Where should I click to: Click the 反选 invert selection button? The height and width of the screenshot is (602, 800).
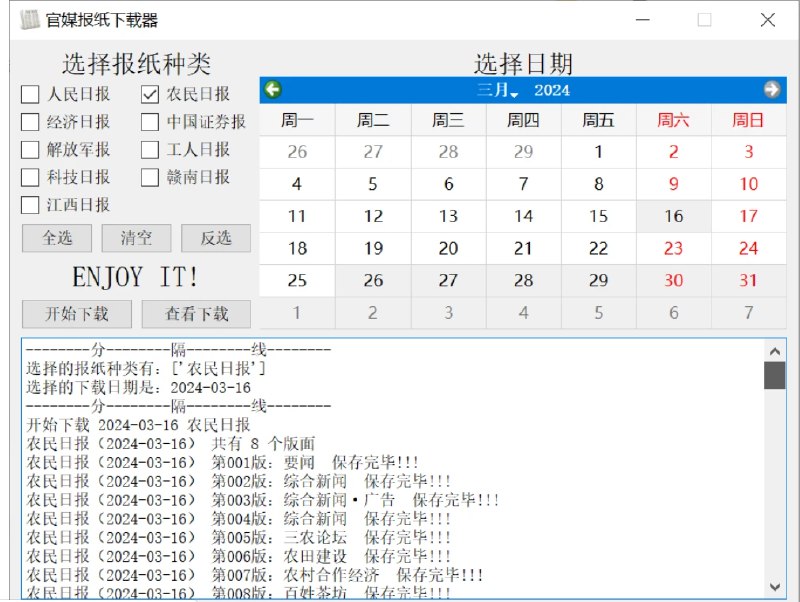pos(218,238)
